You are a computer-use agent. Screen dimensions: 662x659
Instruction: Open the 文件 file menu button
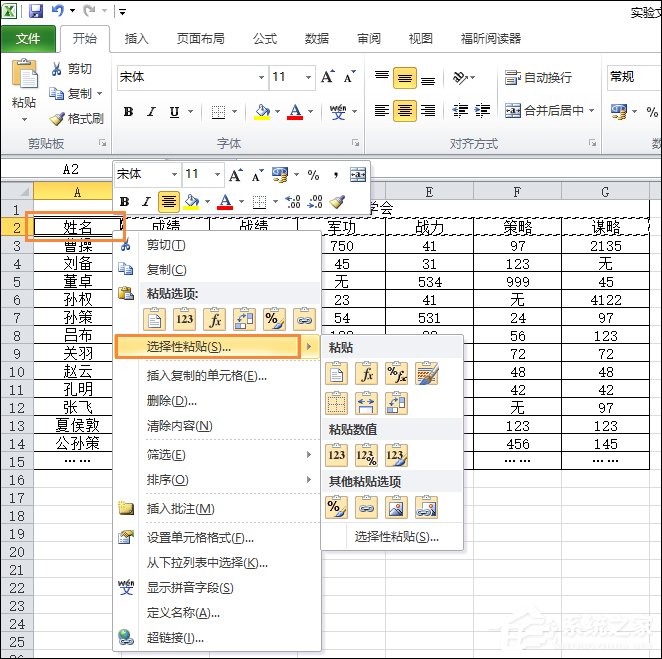[28, 39]
